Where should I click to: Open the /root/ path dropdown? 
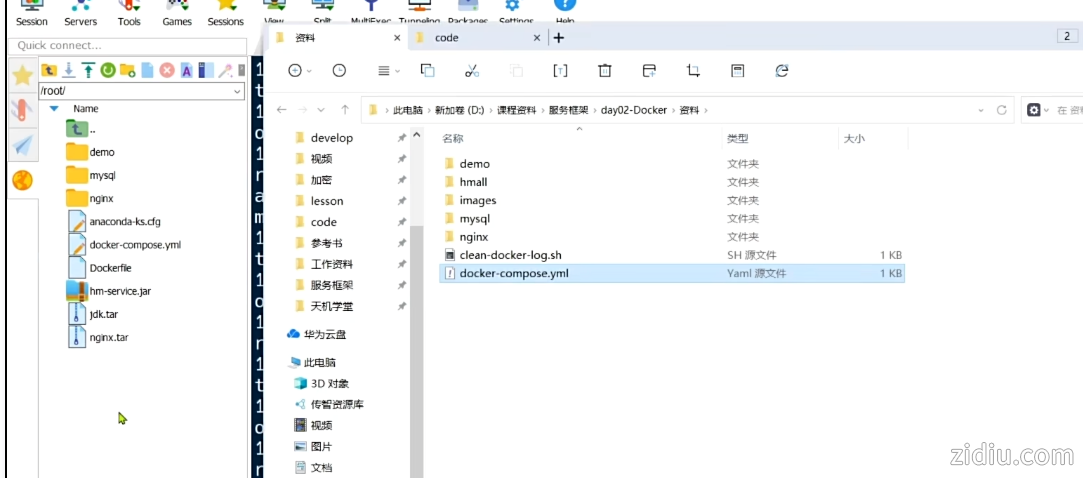(237, 91)
